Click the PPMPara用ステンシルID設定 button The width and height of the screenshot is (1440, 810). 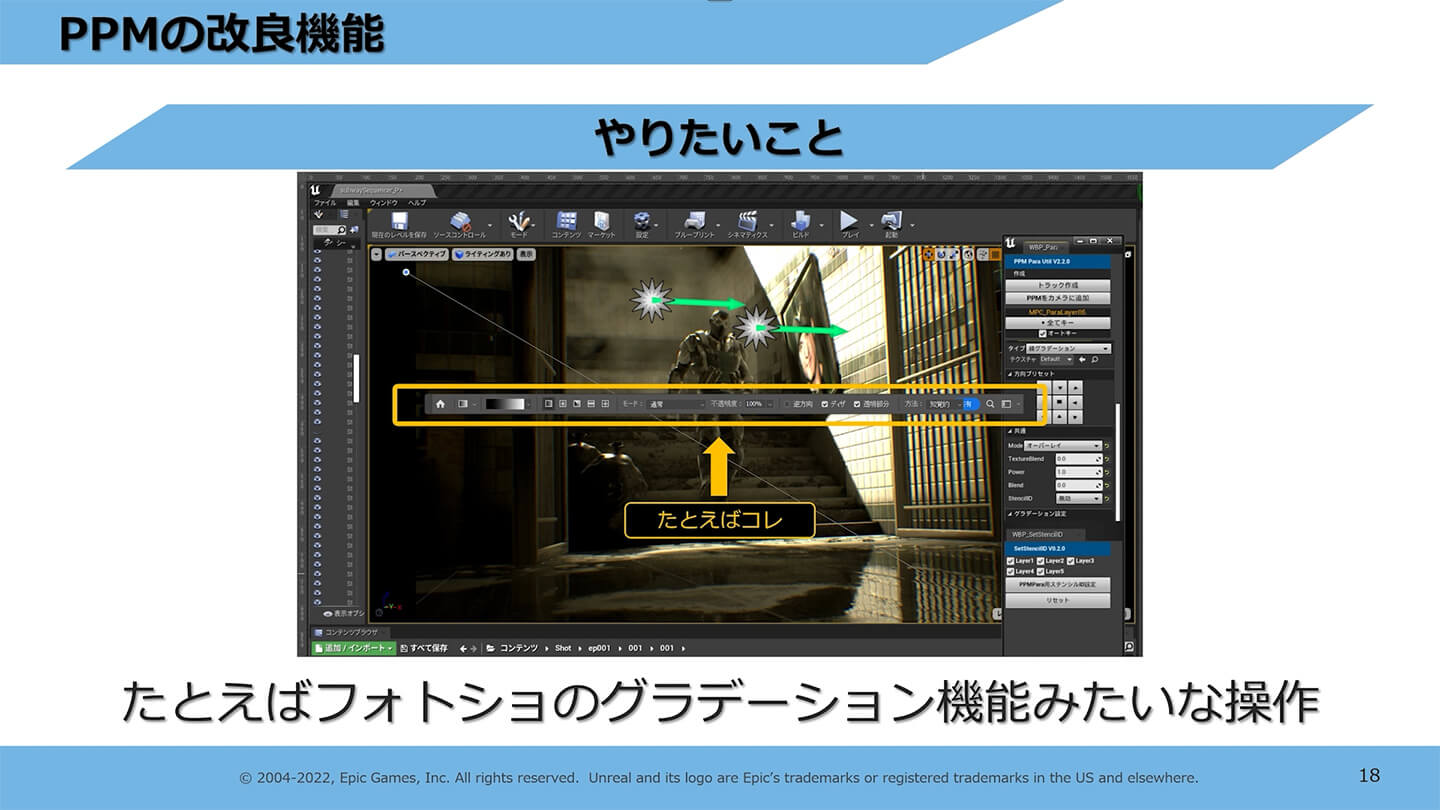point(1059,584)
